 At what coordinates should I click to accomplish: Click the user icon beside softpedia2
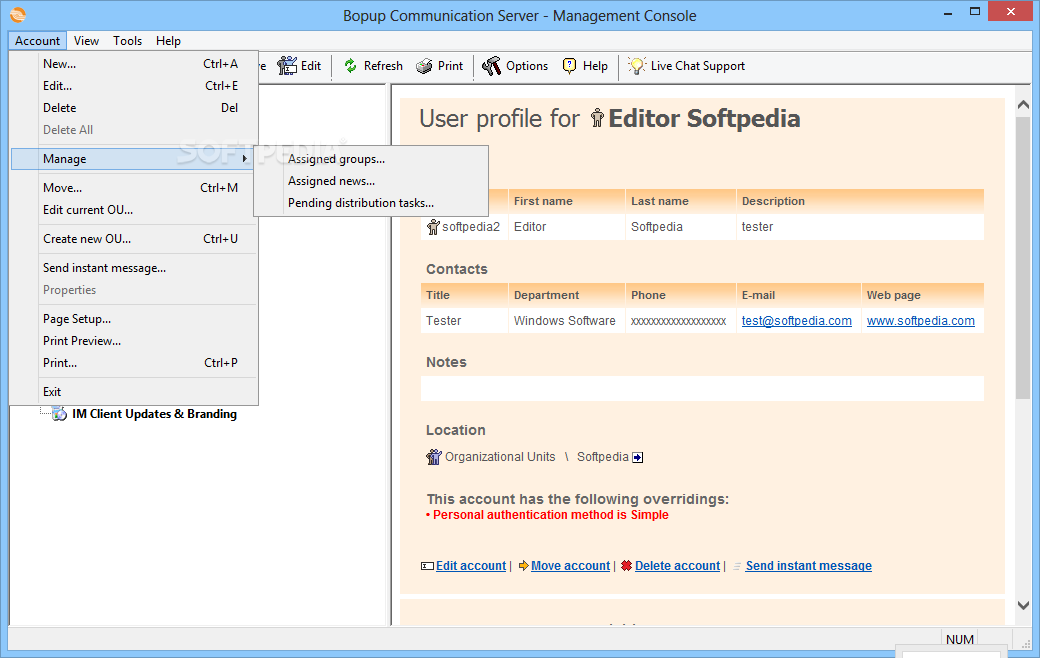[x=433, y=227]
